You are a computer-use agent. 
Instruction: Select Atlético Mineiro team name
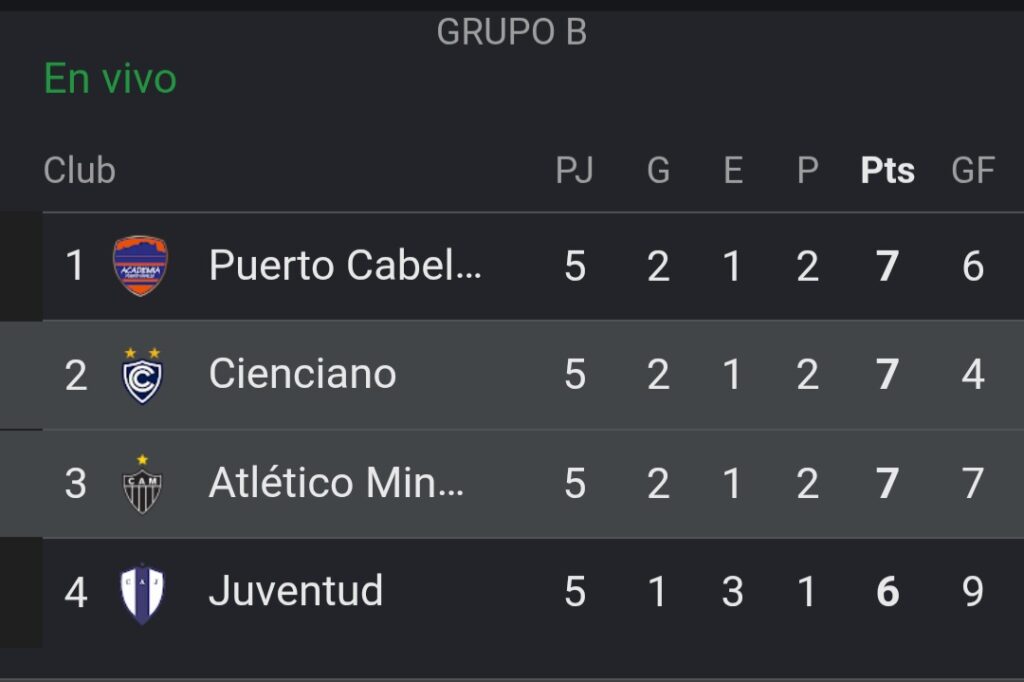336,483
